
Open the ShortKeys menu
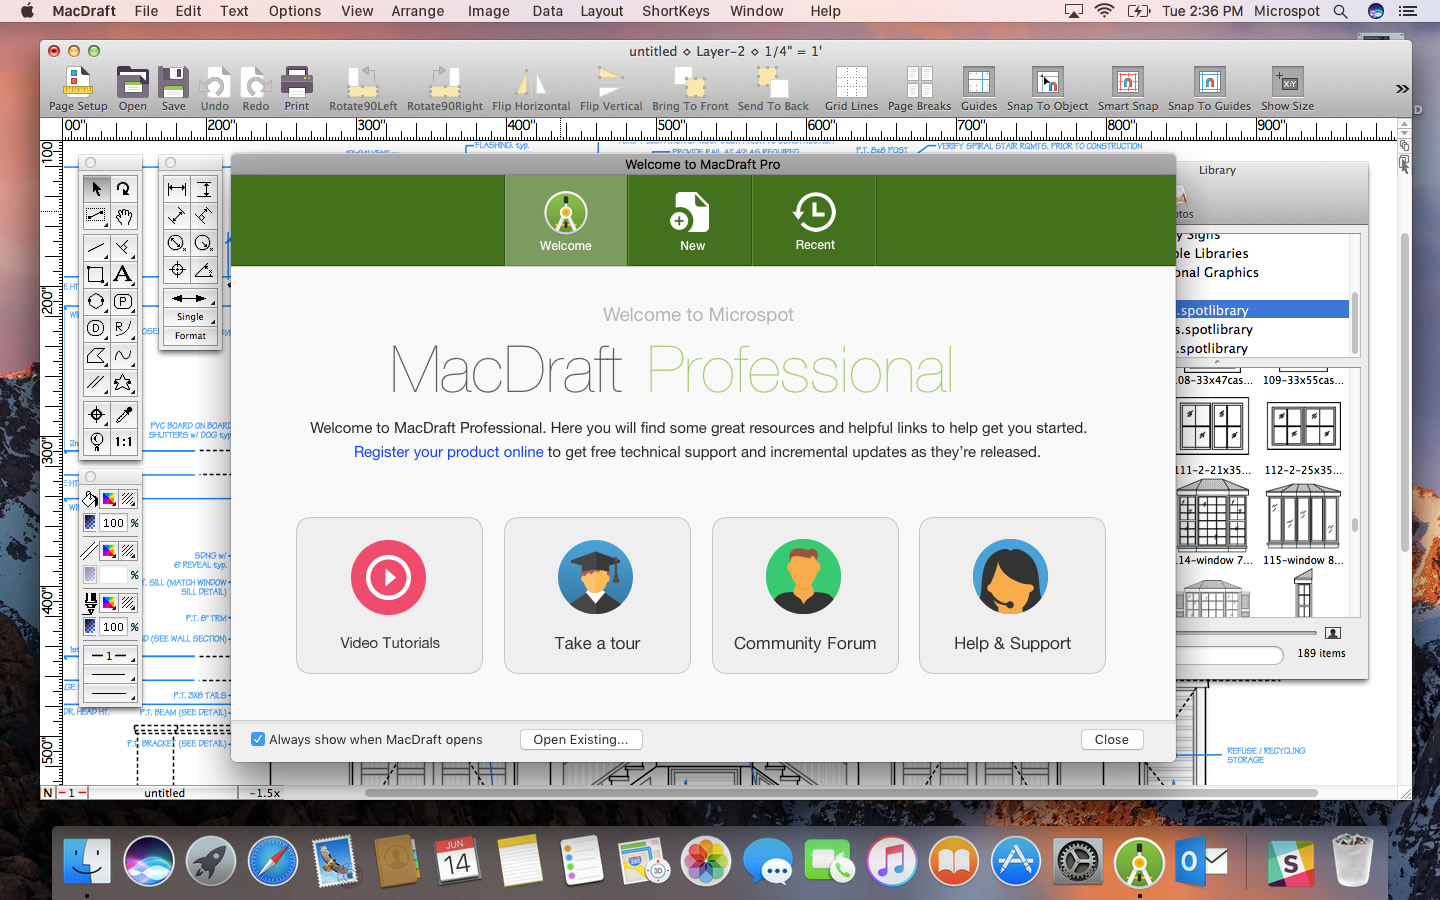(676, 11)
